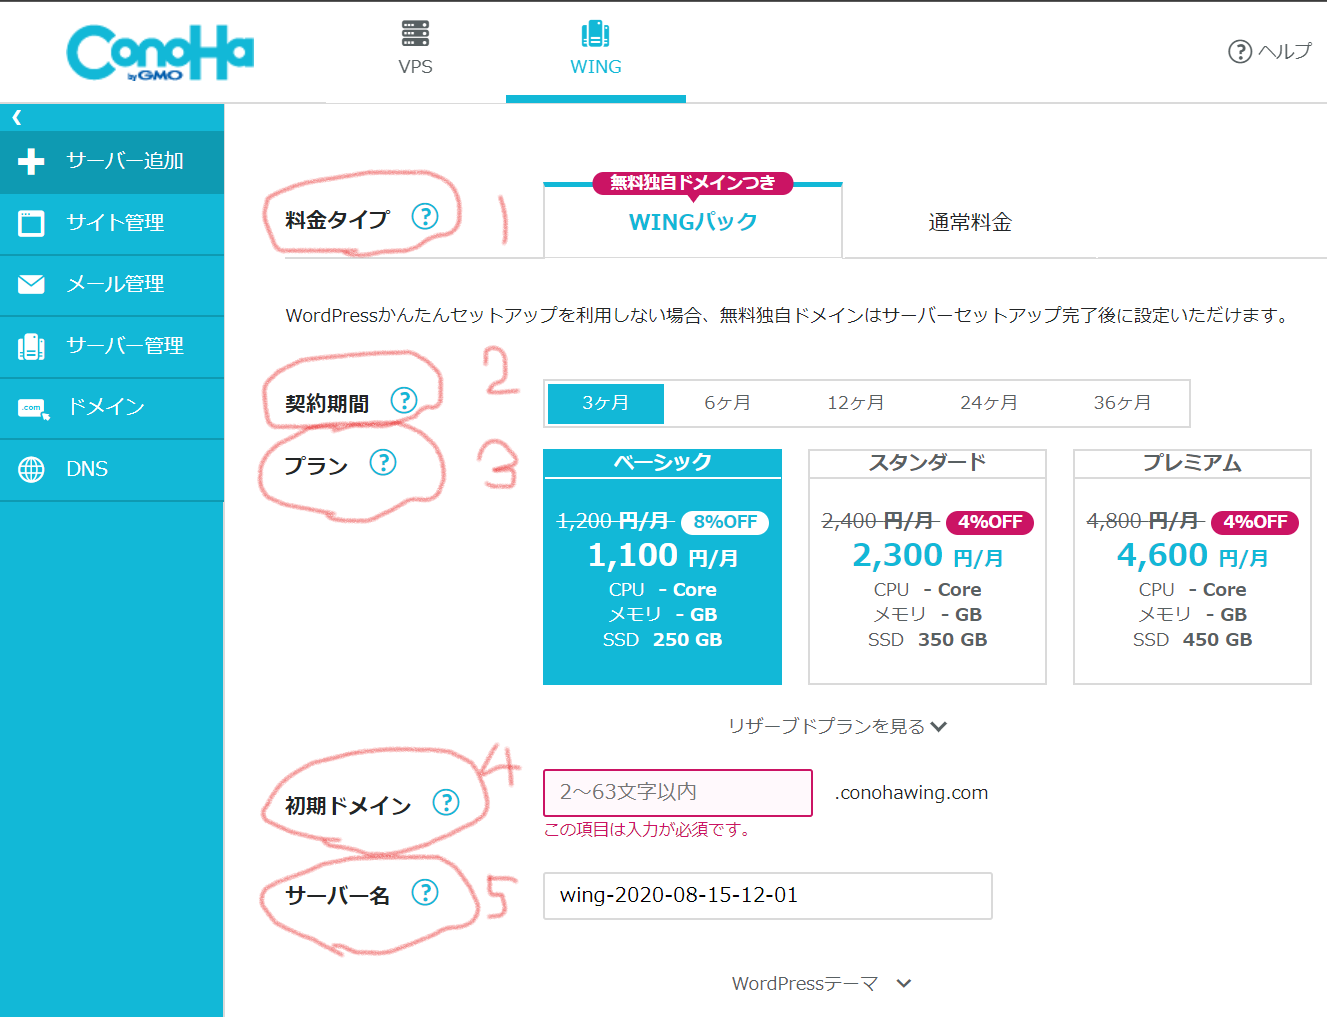This screenshot has height=1017, width=1327.
Task: Switch to the WINGパック pricing tab
Action: tap(693, 221)
